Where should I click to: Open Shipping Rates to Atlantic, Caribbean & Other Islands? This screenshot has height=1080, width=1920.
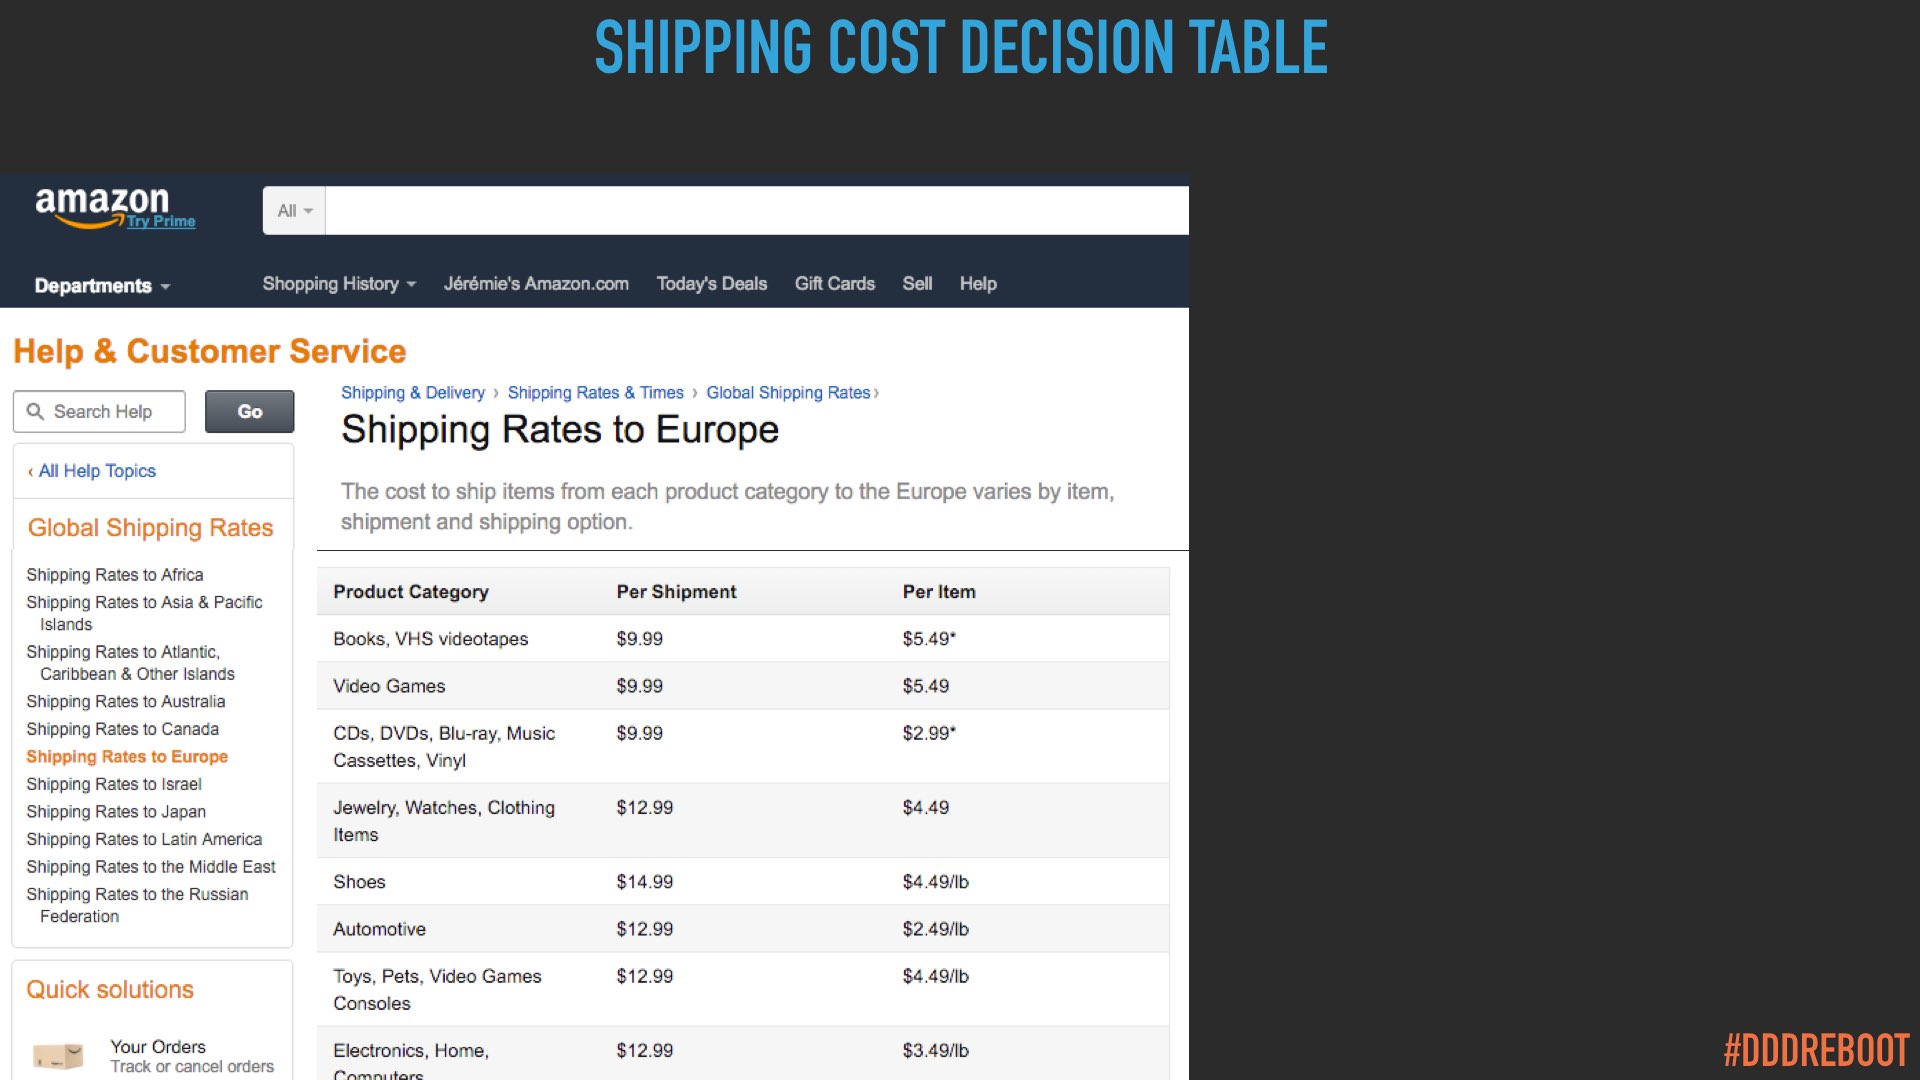click(130, 663)
